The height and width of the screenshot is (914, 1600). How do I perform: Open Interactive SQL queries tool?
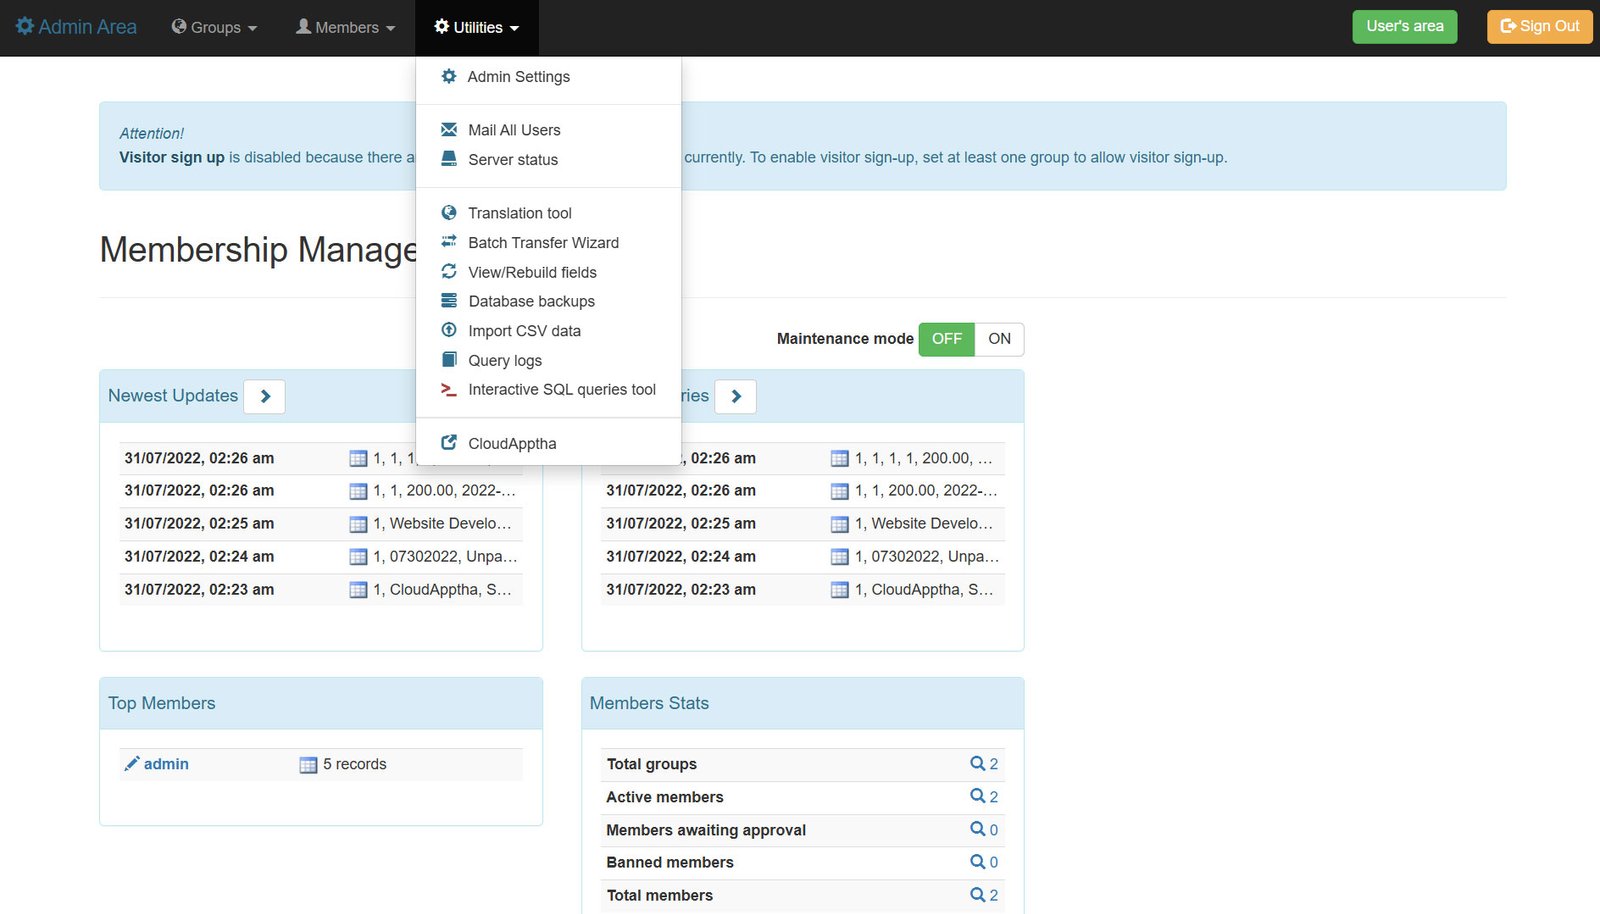tap(548, 390)
